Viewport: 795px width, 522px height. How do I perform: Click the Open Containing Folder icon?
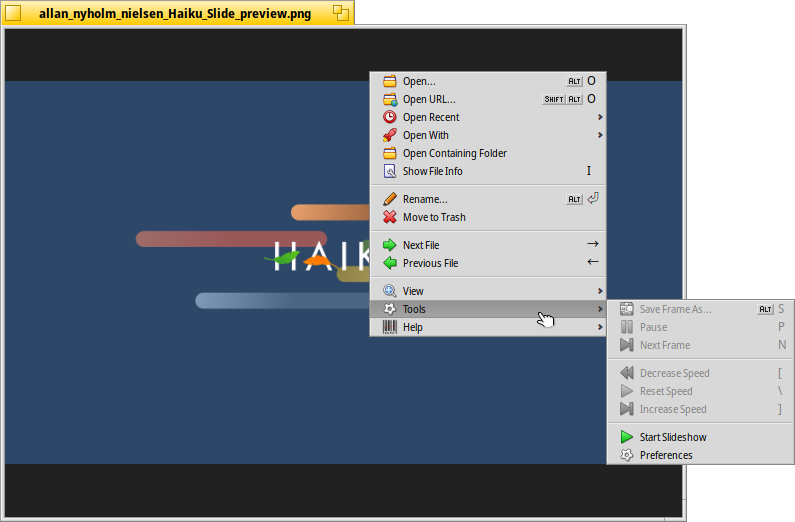tap(389, 153)
